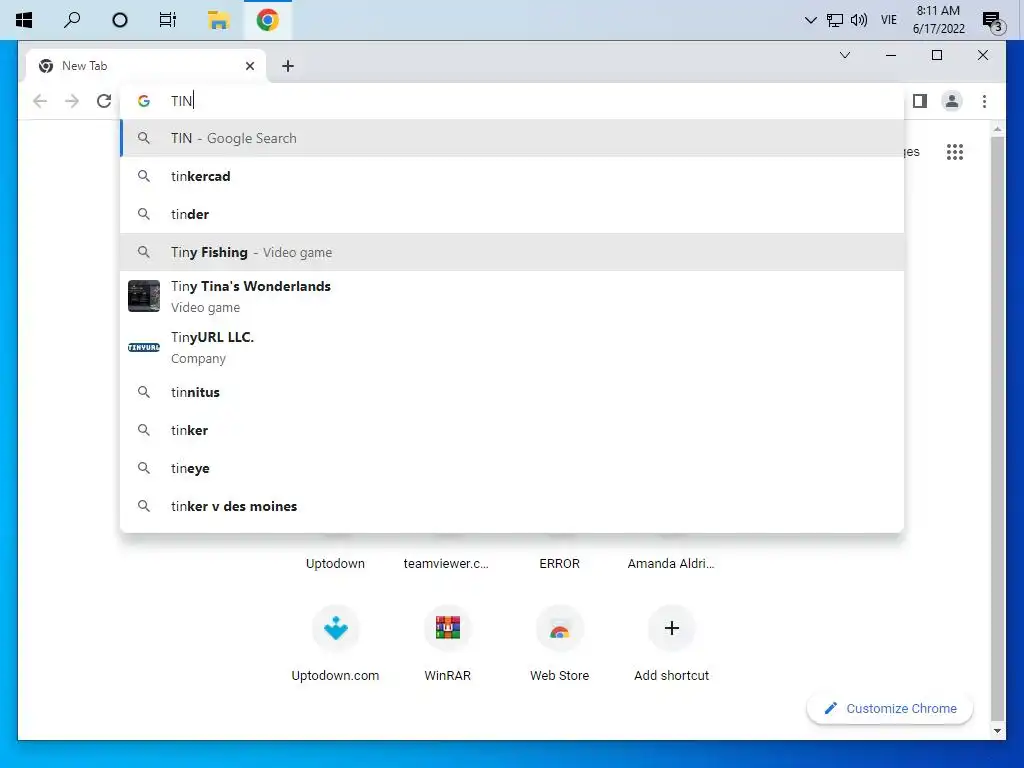Screen dimensions: 1024x768
Task: Open the ERROR shortcut
Action: pyautogui.click(x=559, y=564)
